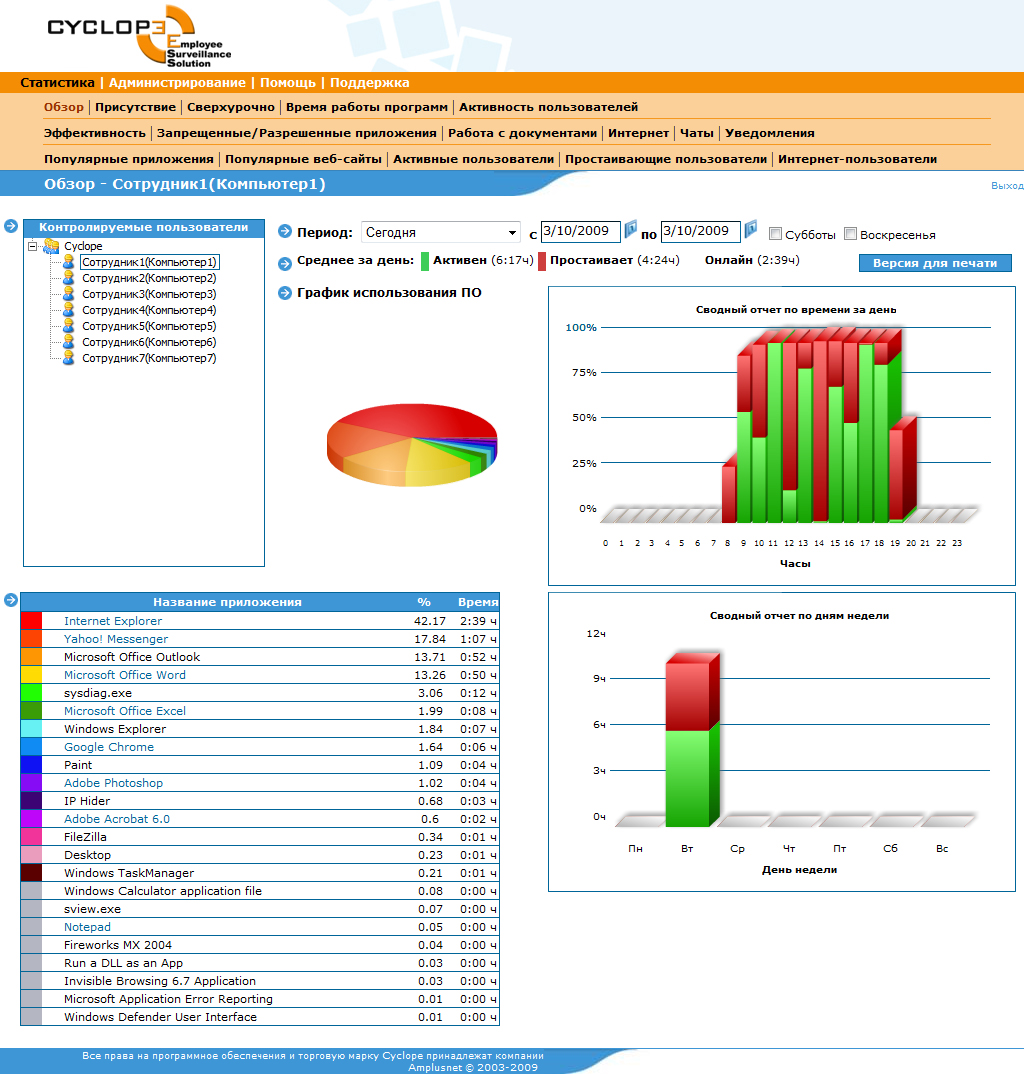The width and height of the screenshot is (1024, 1074).
Task: Click user icon of Сотрудник4(Компьютер4)
Action: [68, 310]
